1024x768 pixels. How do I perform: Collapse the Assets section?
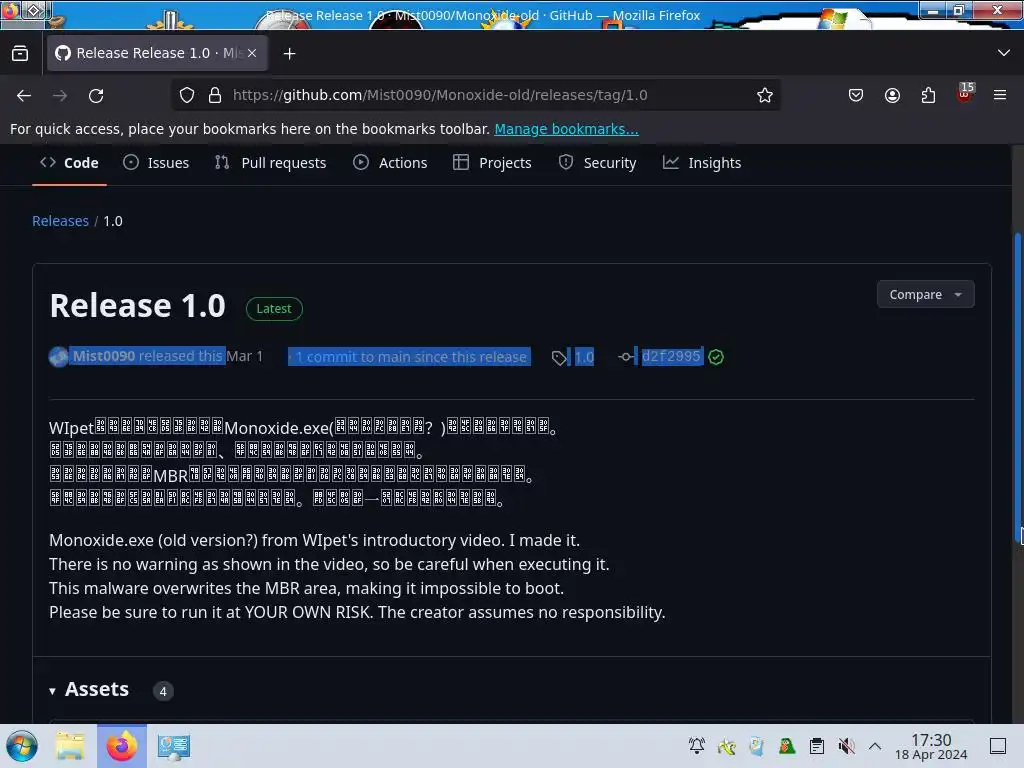(x=89, y=690)
